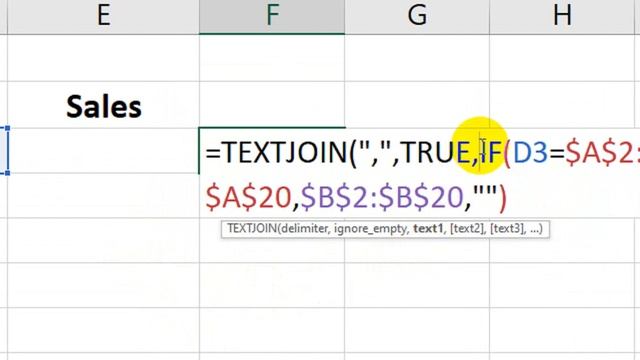Image resolution: width=640 pixels, height=360 pixels.
Task: Place cursor on D3 reference in formula
Action: [529, 152]
